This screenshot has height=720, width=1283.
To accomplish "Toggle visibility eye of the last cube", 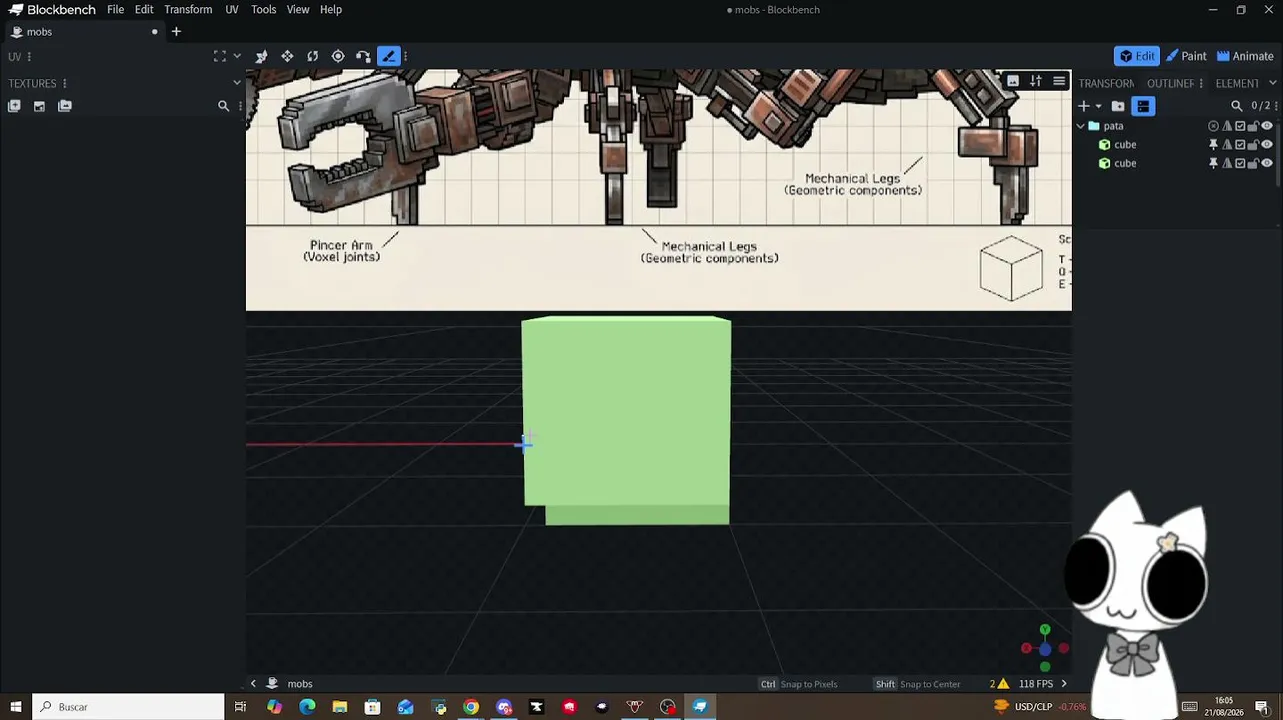I will [x=1267, y=163].
